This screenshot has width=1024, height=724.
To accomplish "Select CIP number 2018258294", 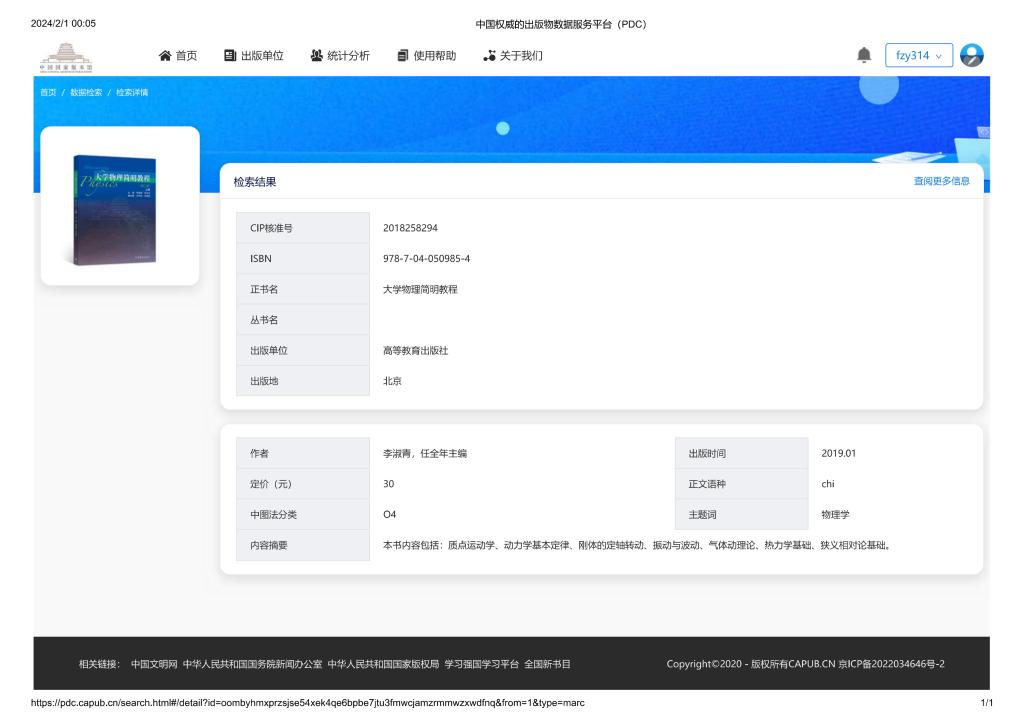I will [x=410, y=228].
